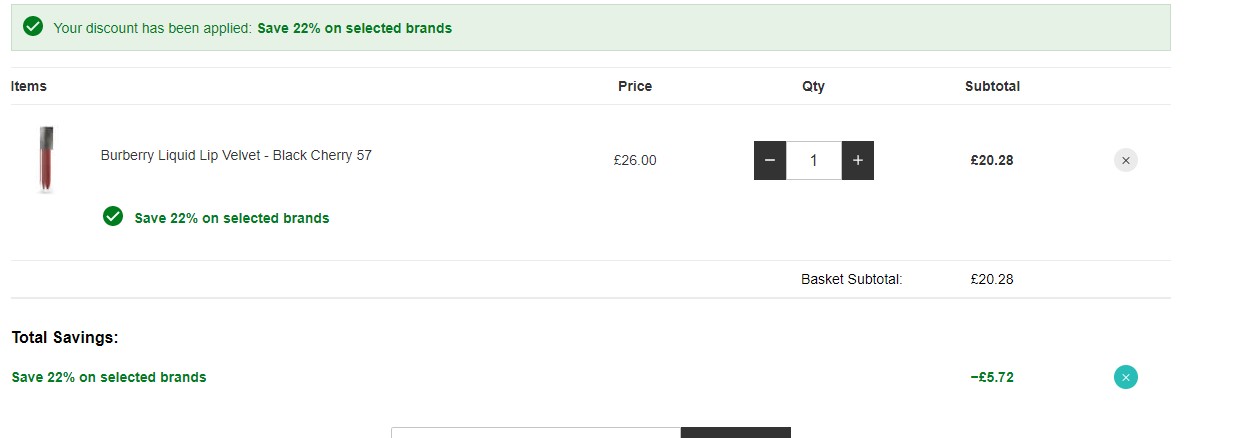Click green checkmark icon in discount banner

coord(33,27)
